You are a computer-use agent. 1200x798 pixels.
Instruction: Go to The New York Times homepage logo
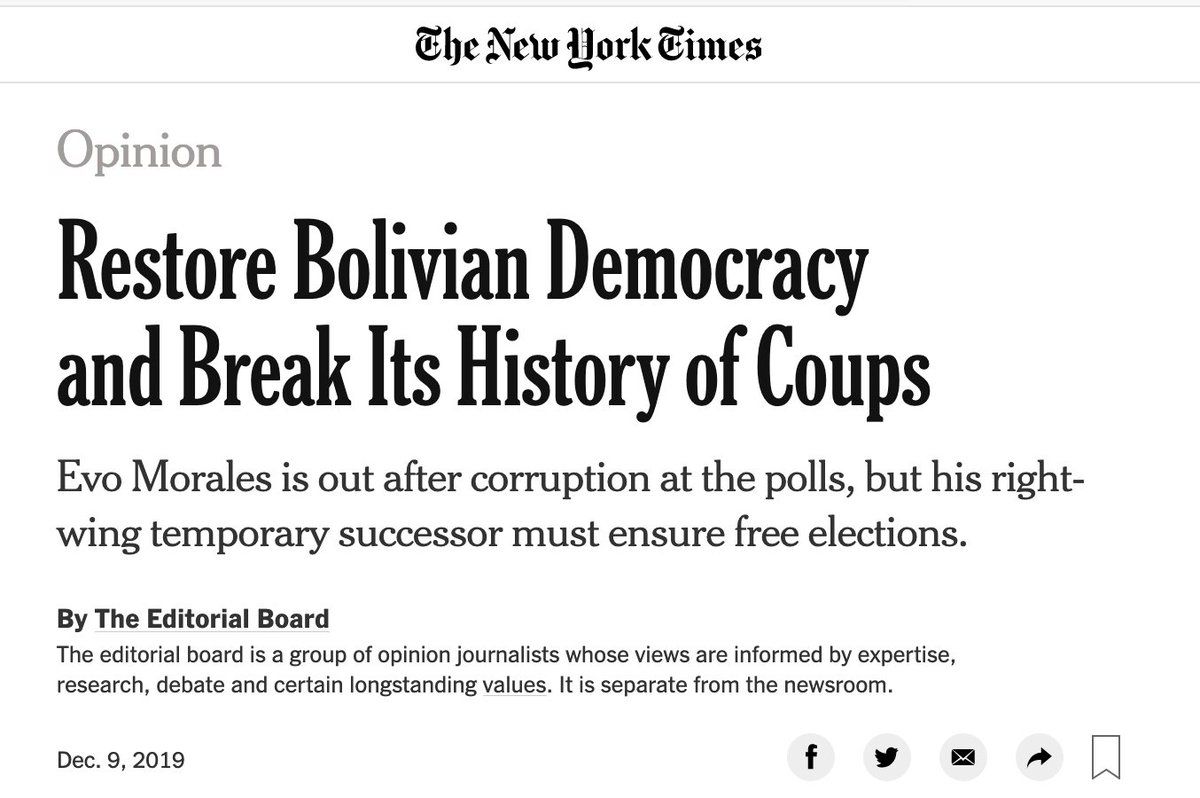(589, 45)
